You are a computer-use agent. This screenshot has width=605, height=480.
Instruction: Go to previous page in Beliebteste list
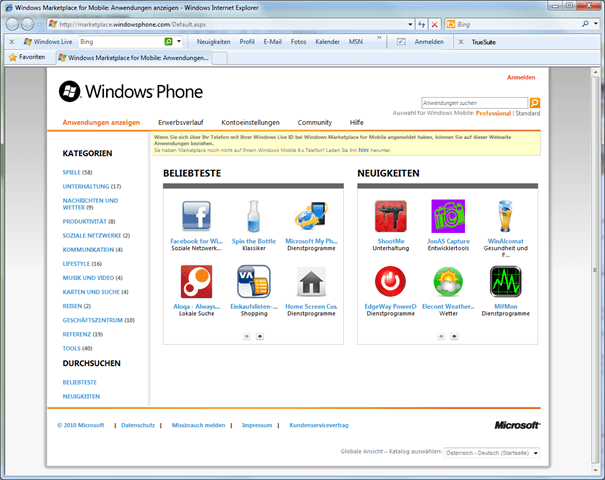247,336
